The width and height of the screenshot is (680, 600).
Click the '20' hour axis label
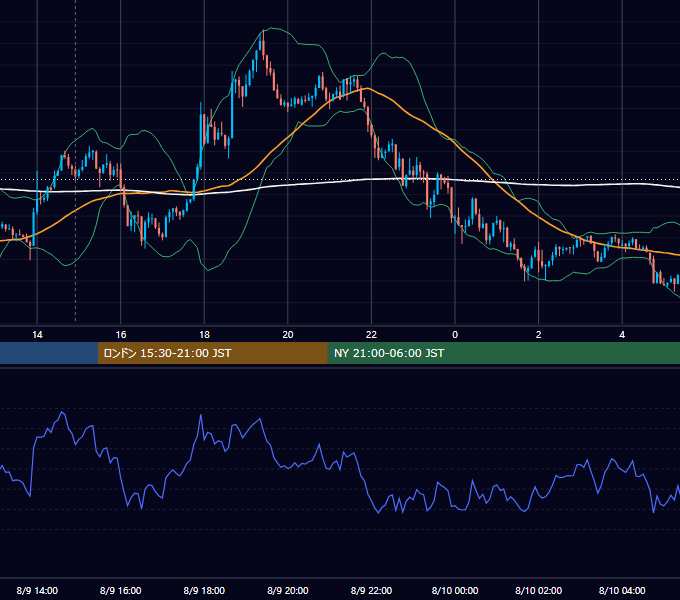pos(288,335)
